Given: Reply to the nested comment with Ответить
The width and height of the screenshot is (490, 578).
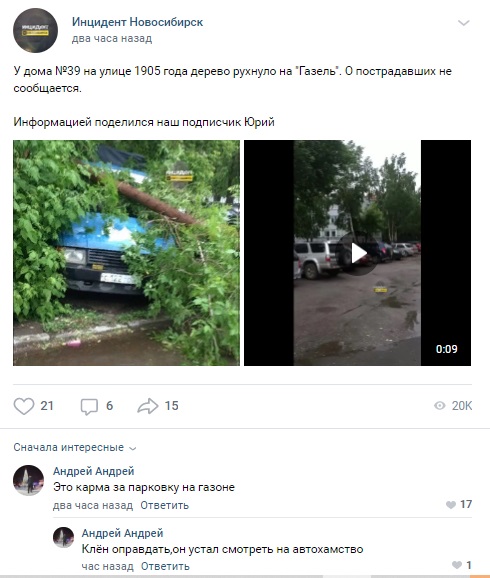Looking at the screenshot, I should [x=165, y=566].
